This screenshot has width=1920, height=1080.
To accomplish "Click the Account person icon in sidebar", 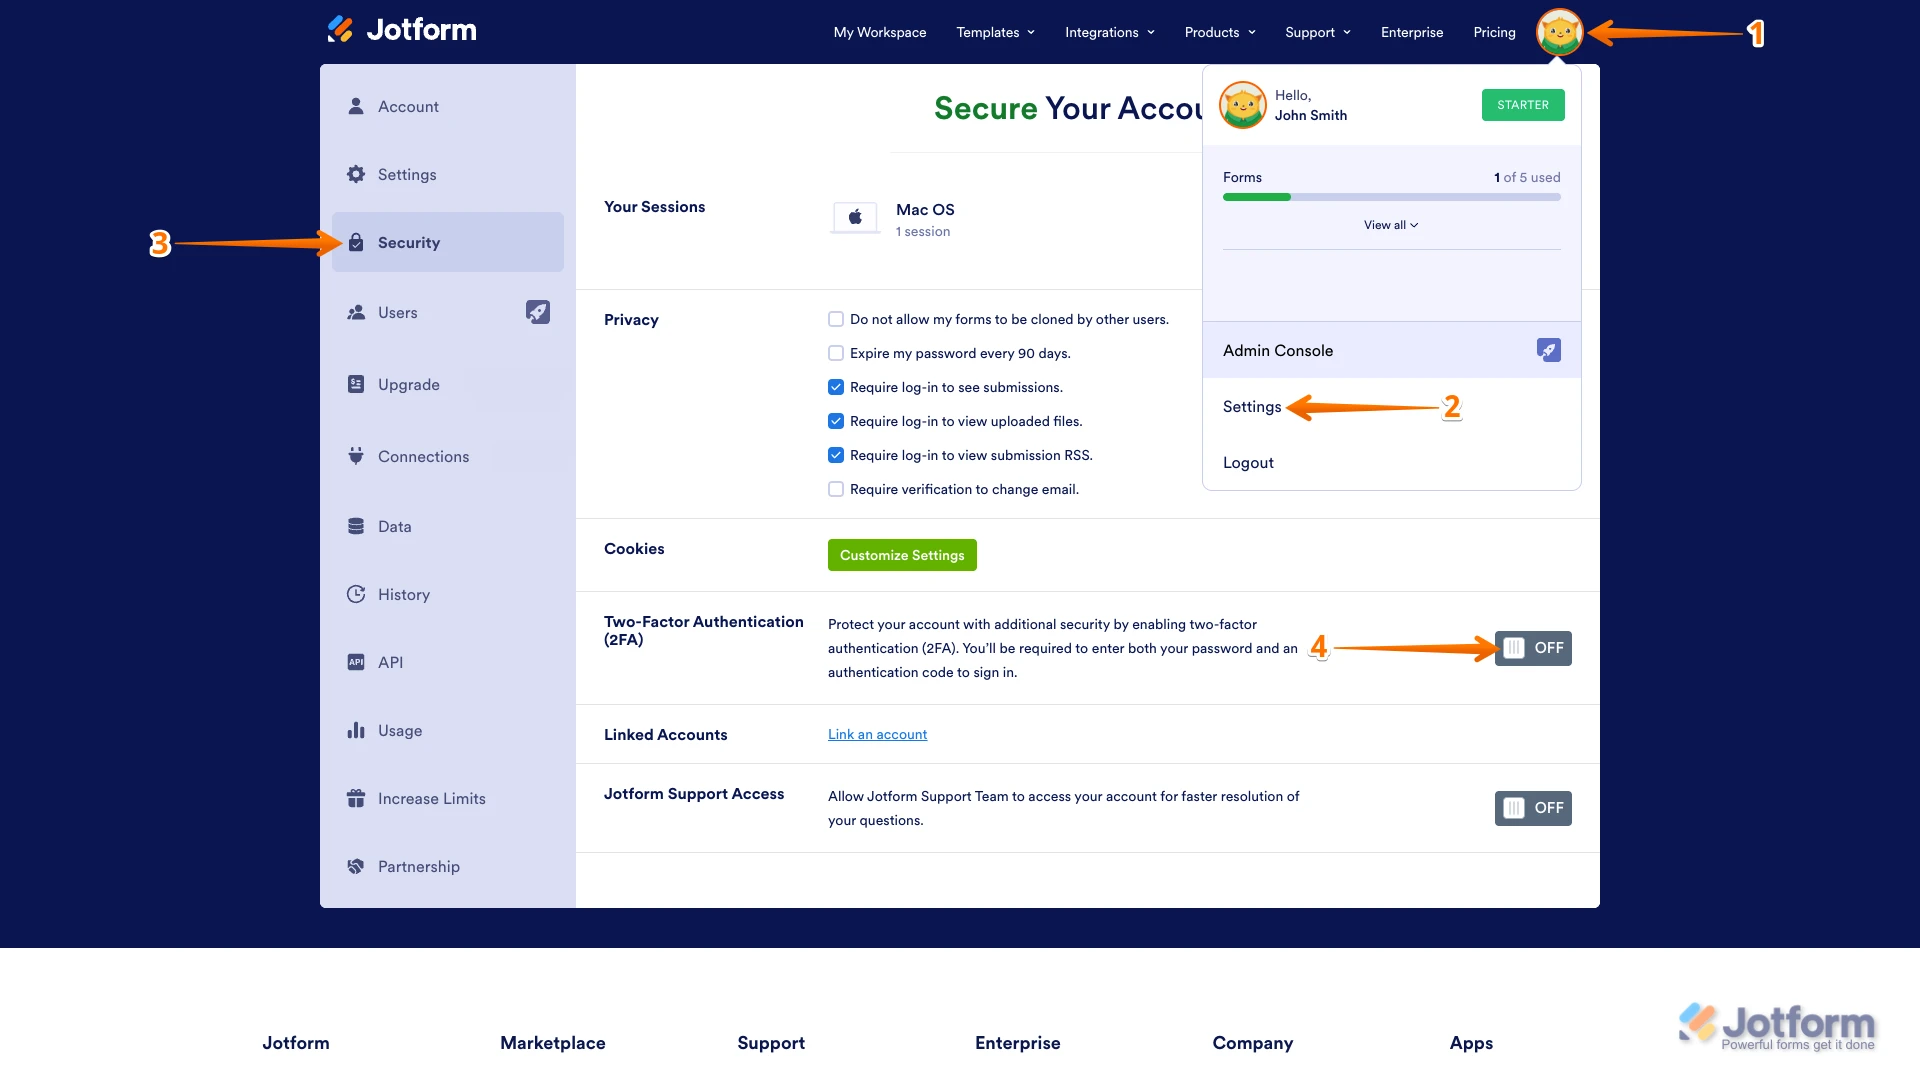I will pos(355,106).
